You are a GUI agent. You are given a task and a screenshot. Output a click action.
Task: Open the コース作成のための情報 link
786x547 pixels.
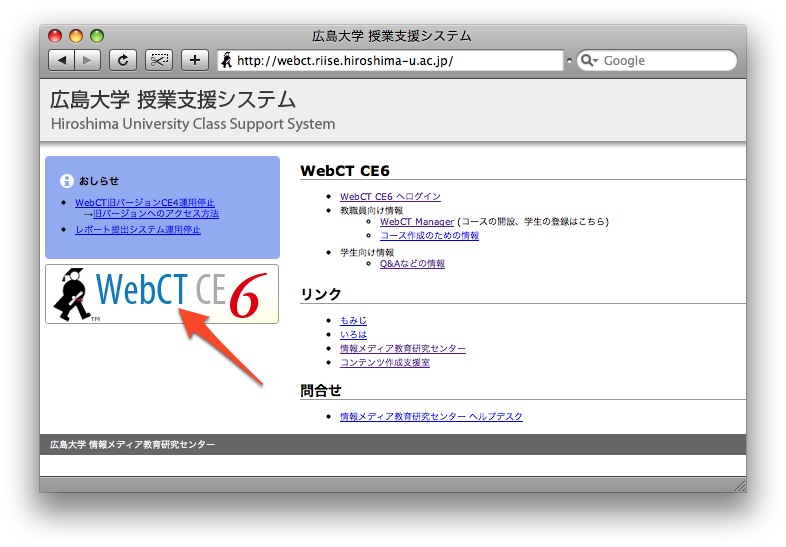(x=430, y=236)
